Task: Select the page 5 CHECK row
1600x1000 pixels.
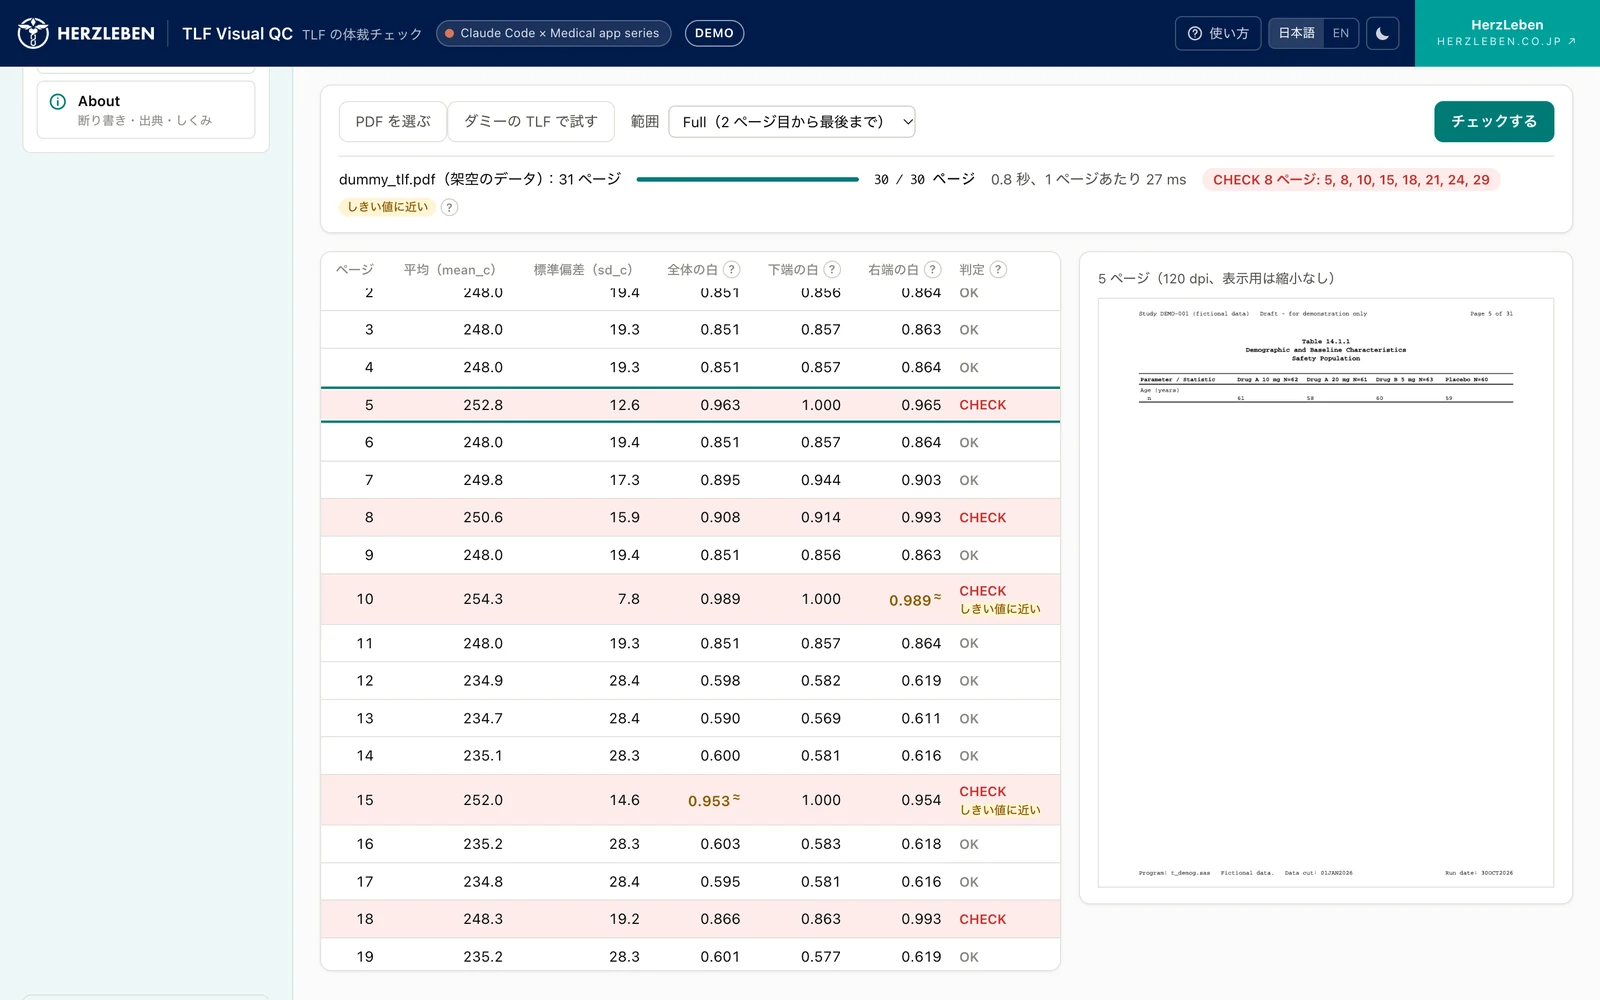Action: pos(690,405)
